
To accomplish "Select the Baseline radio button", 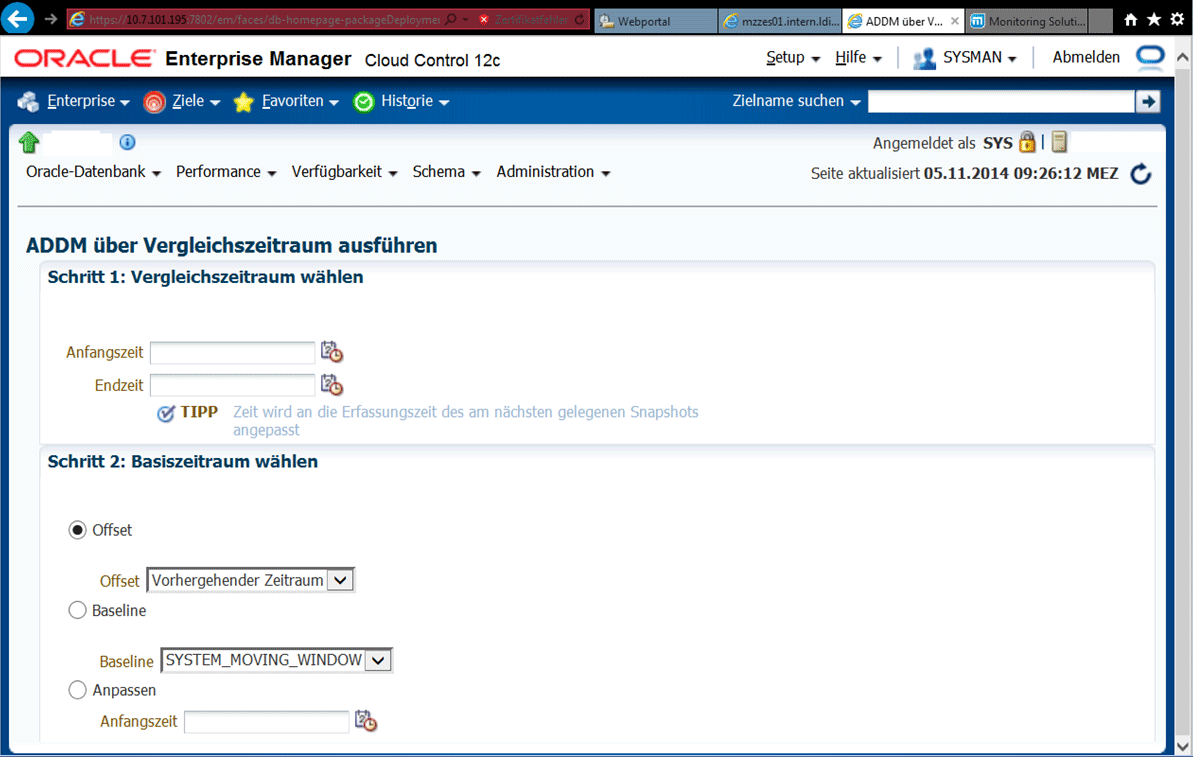I will (77, 610).
